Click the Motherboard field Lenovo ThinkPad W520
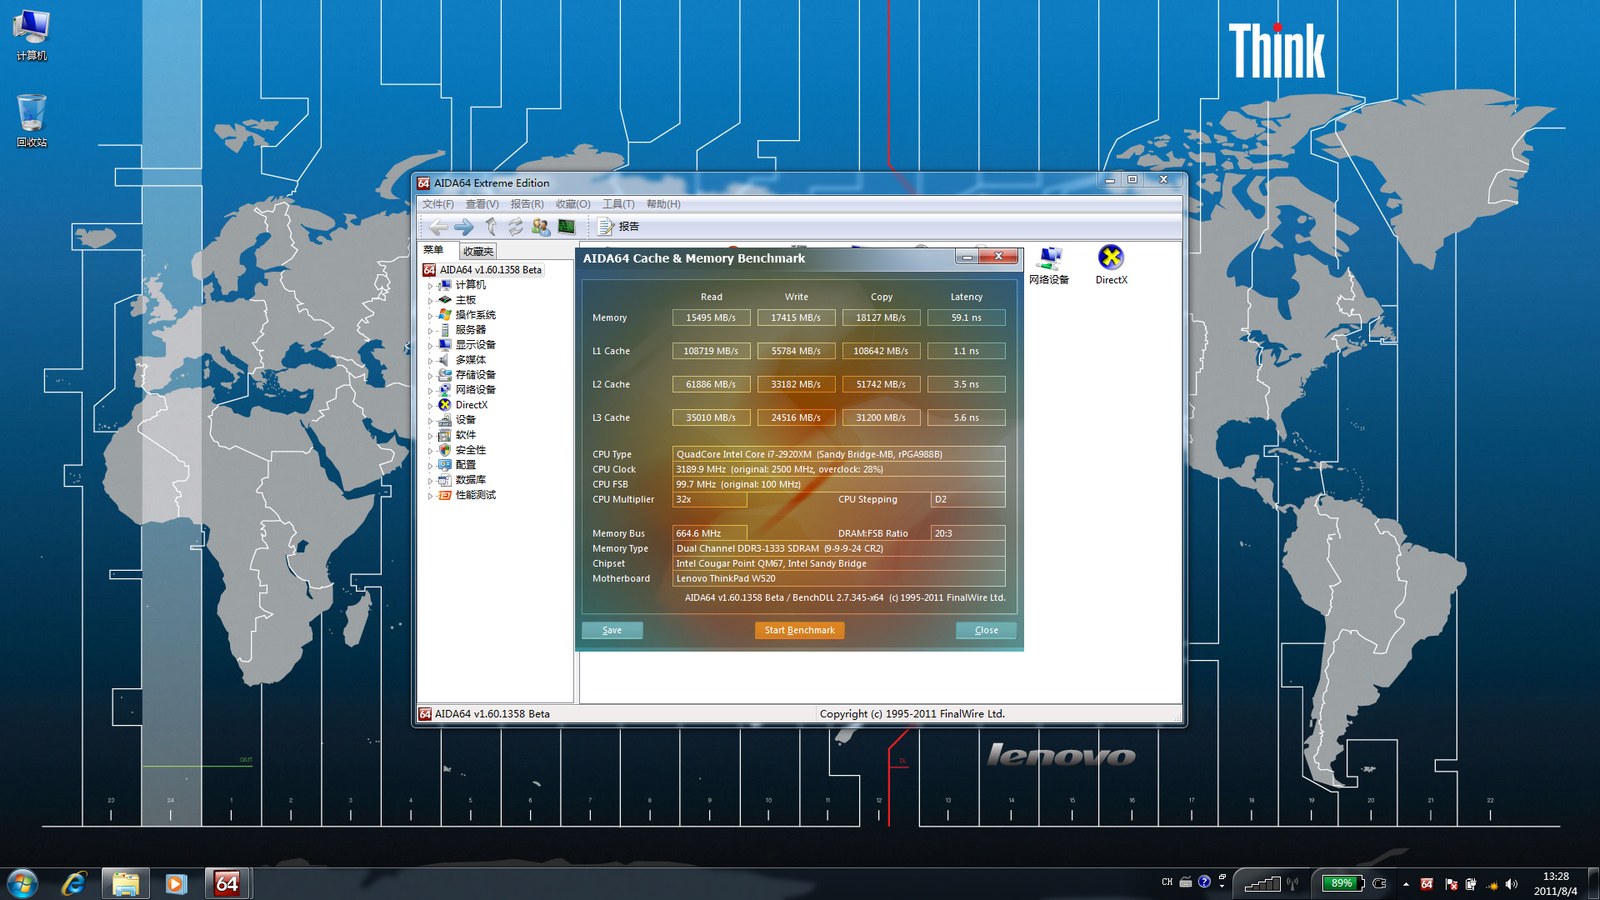 pyautogui.click(x=838, y=578)
